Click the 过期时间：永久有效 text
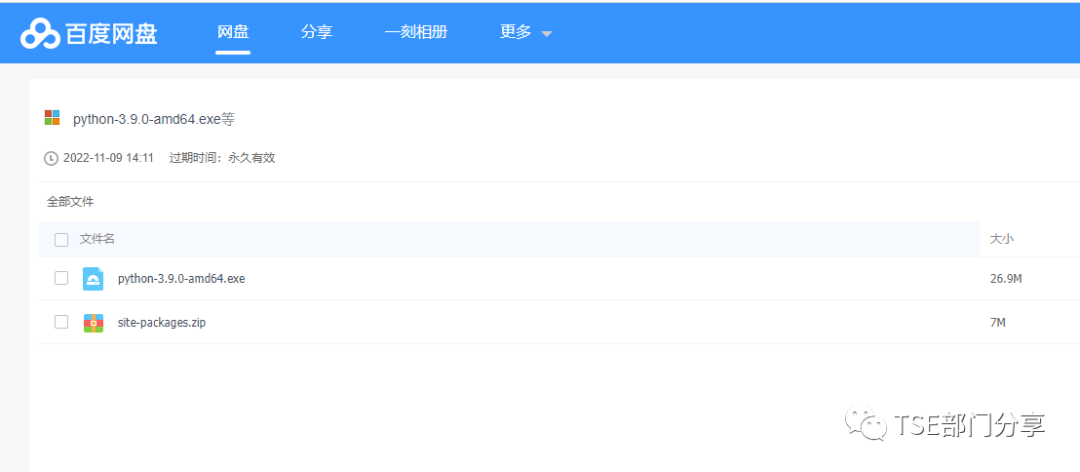 (x=222, y=158)
